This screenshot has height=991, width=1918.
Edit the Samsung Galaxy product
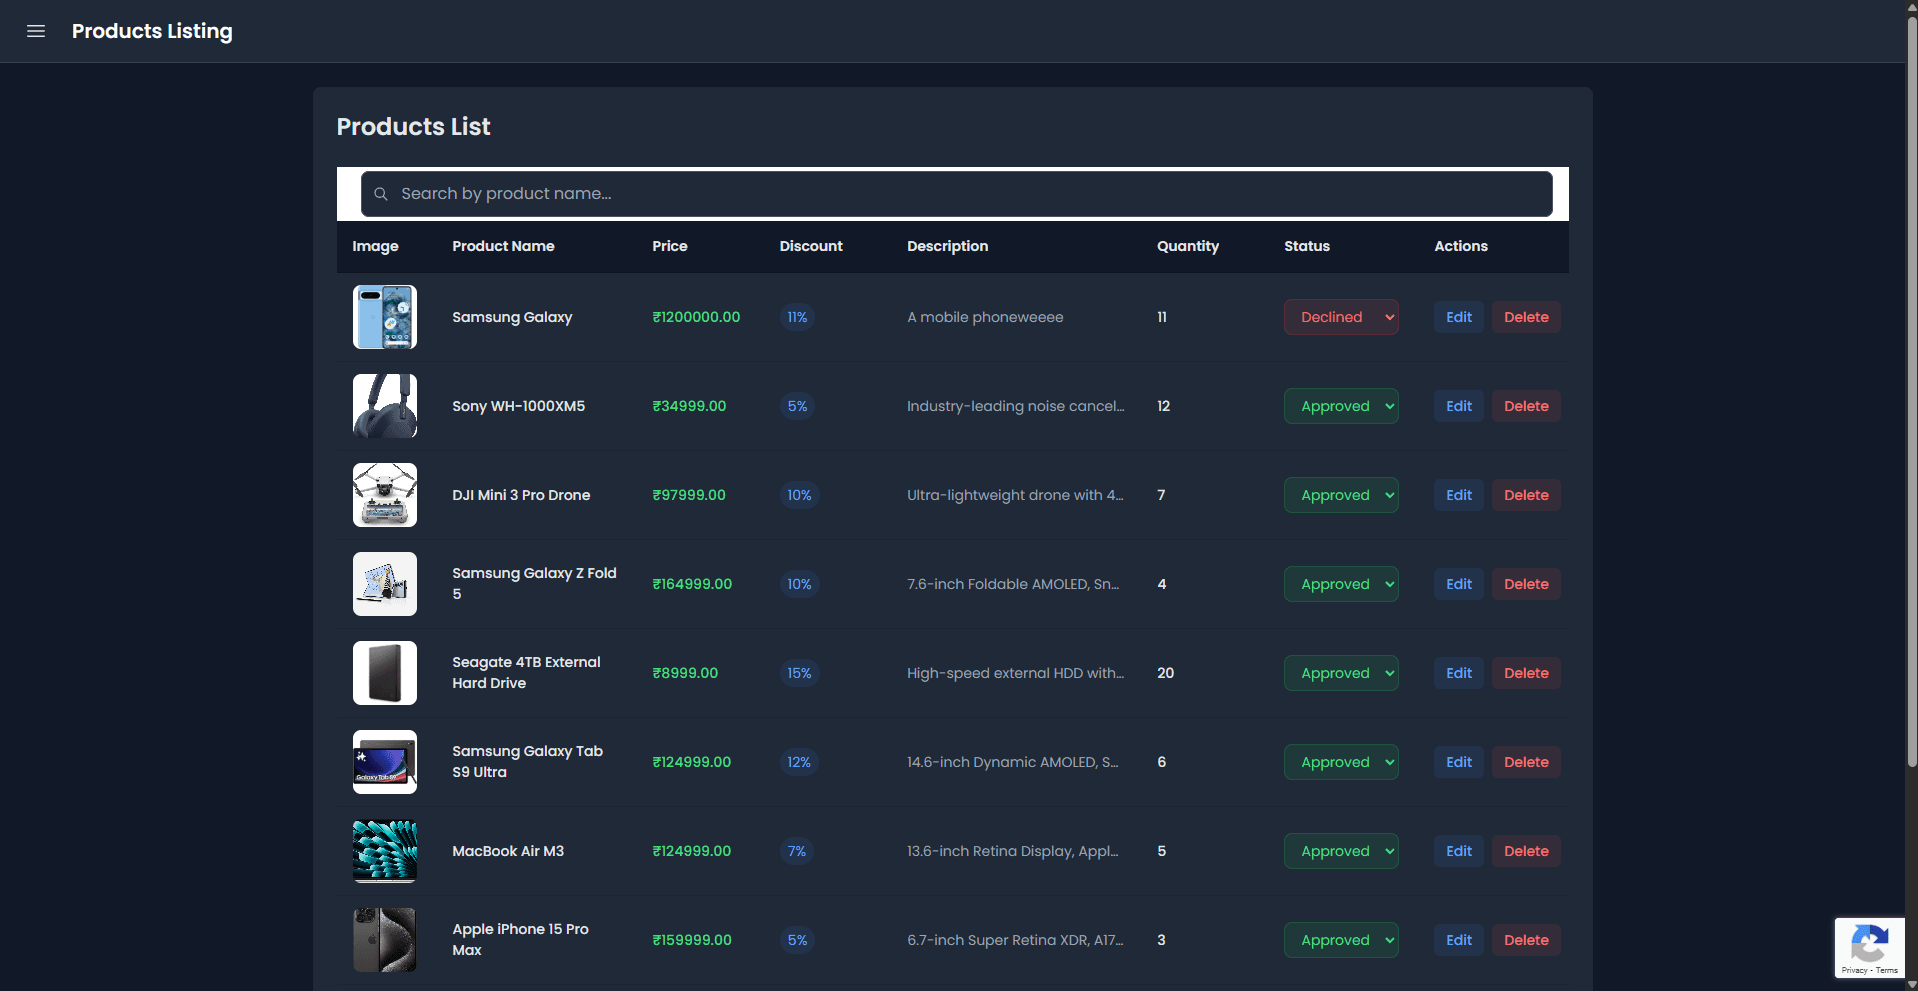1457,316
